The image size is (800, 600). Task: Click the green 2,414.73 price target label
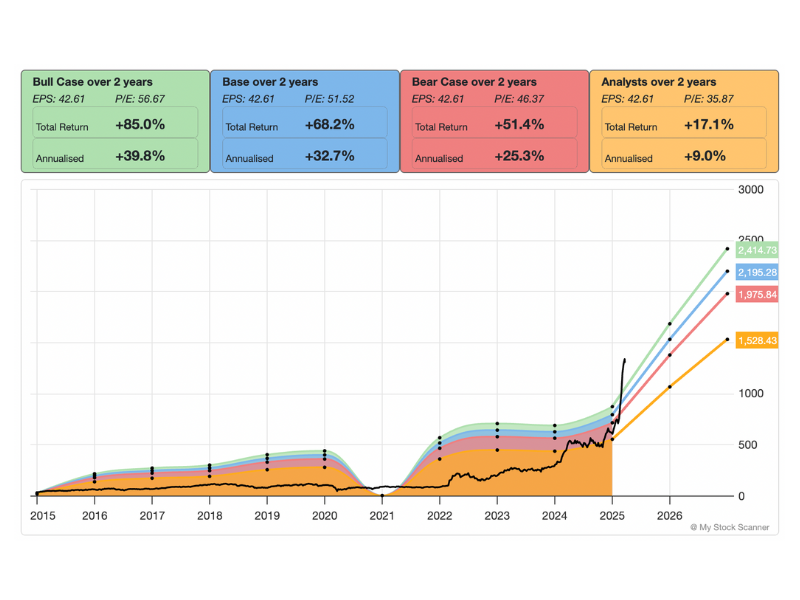(x=757, y=250)
